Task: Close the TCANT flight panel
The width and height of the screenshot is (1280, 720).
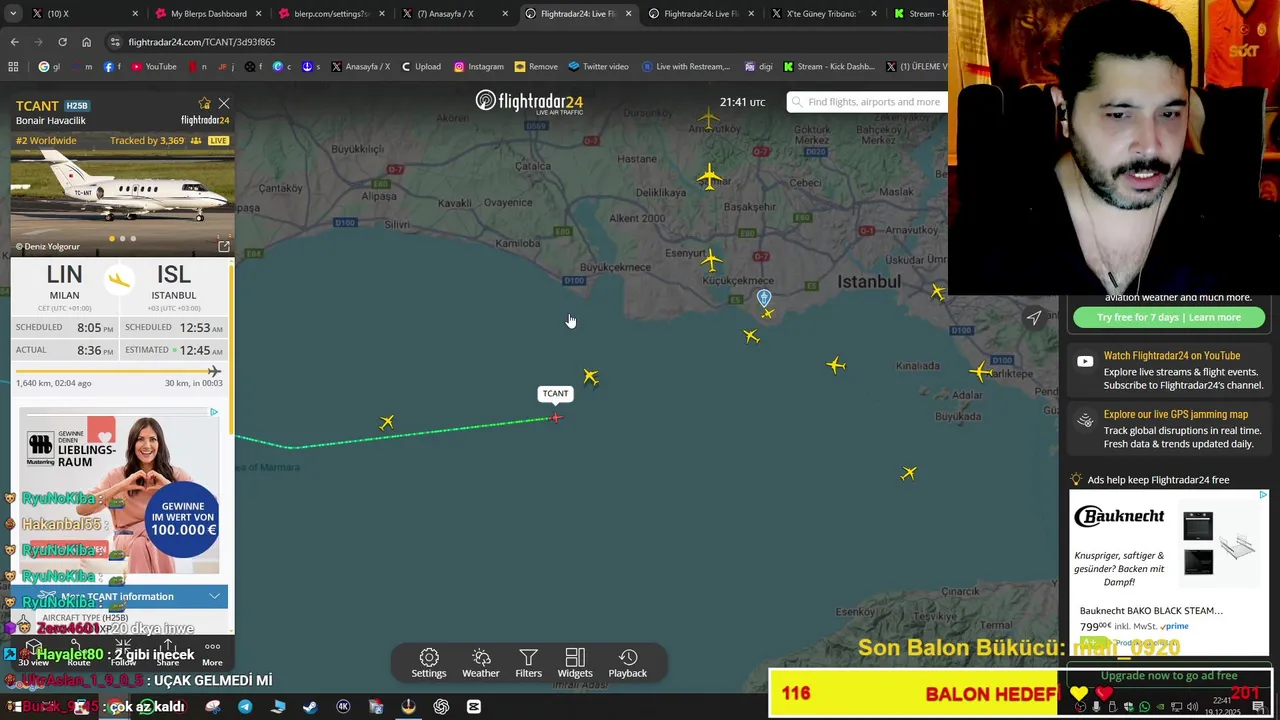Action: coord(224,104)
